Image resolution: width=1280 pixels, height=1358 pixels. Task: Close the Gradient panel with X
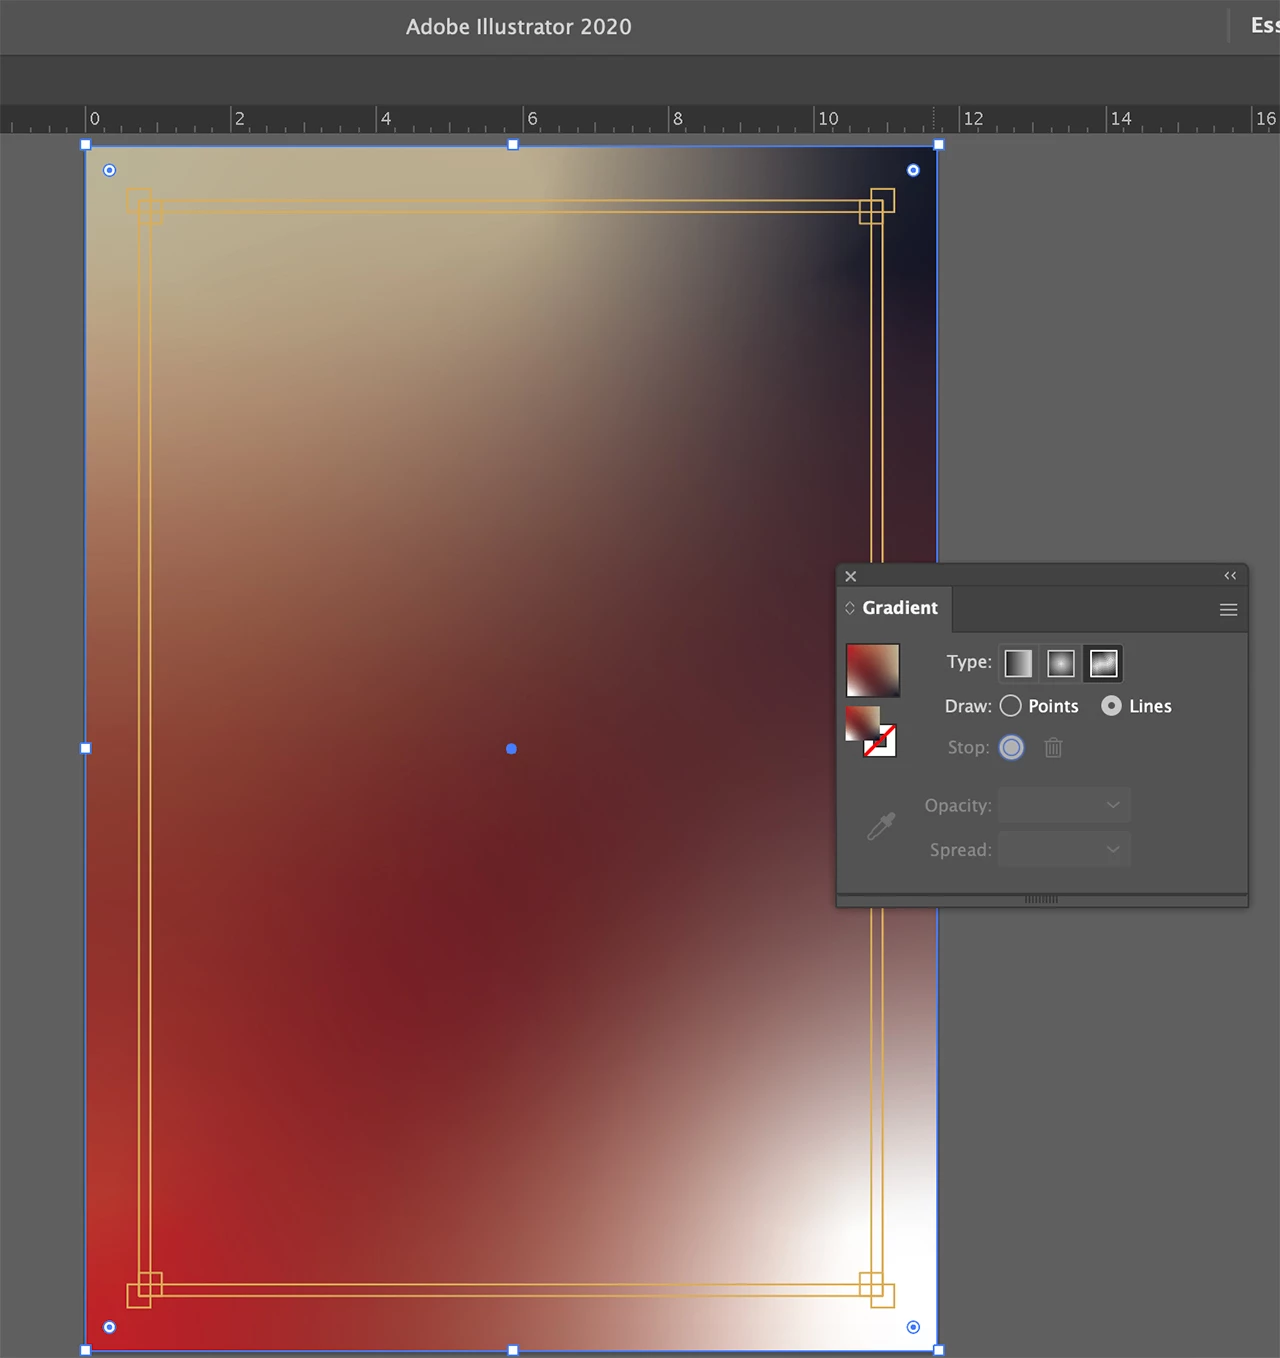[851, 577]
